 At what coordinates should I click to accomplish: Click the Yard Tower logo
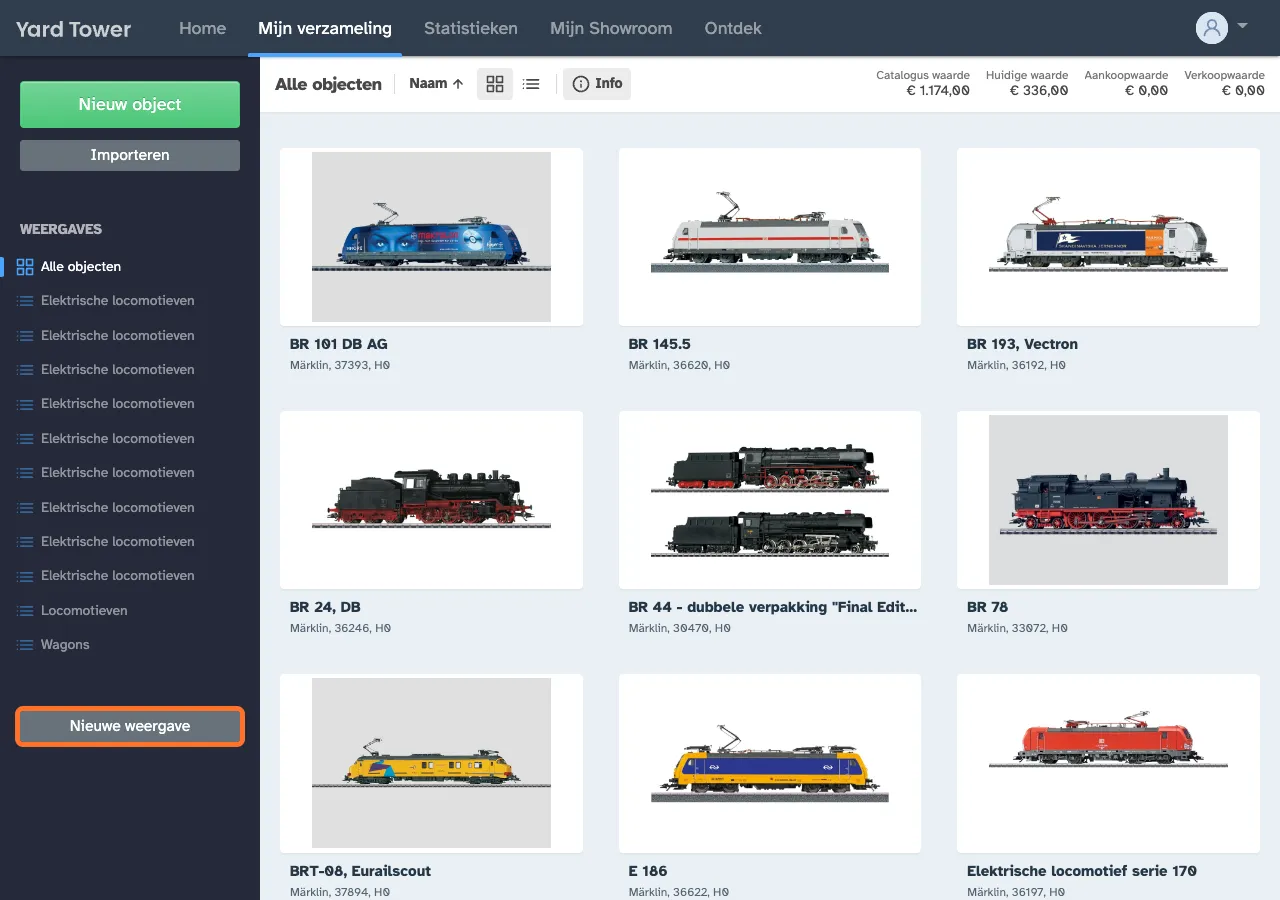[73, 29]
